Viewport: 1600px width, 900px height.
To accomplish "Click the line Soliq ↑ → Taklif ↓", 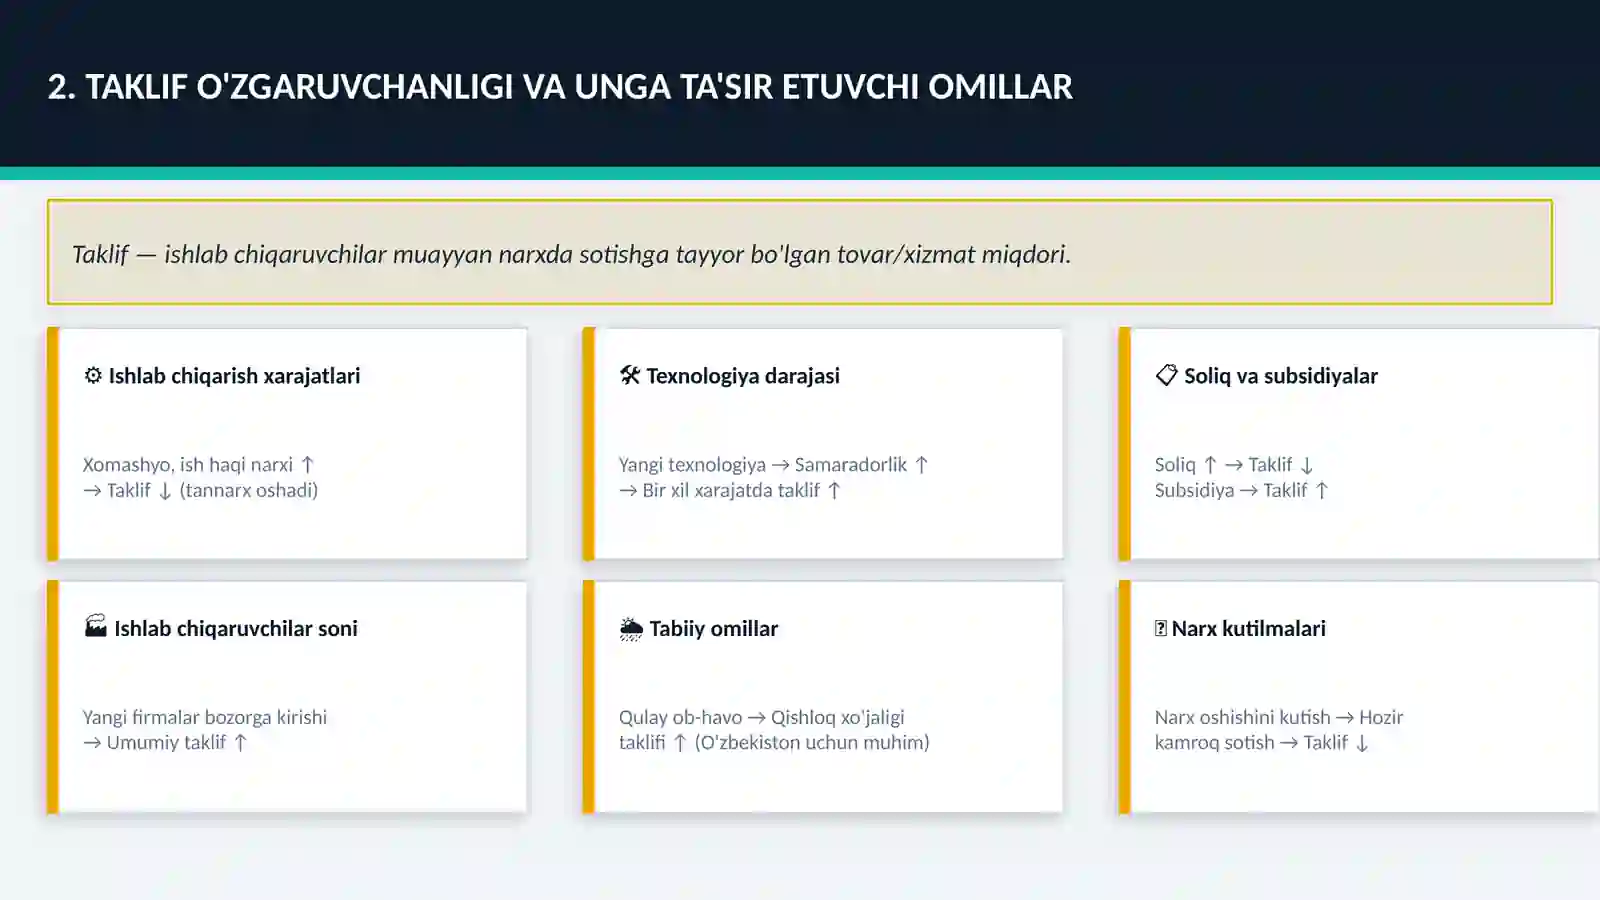I will tap(1234, 465).
